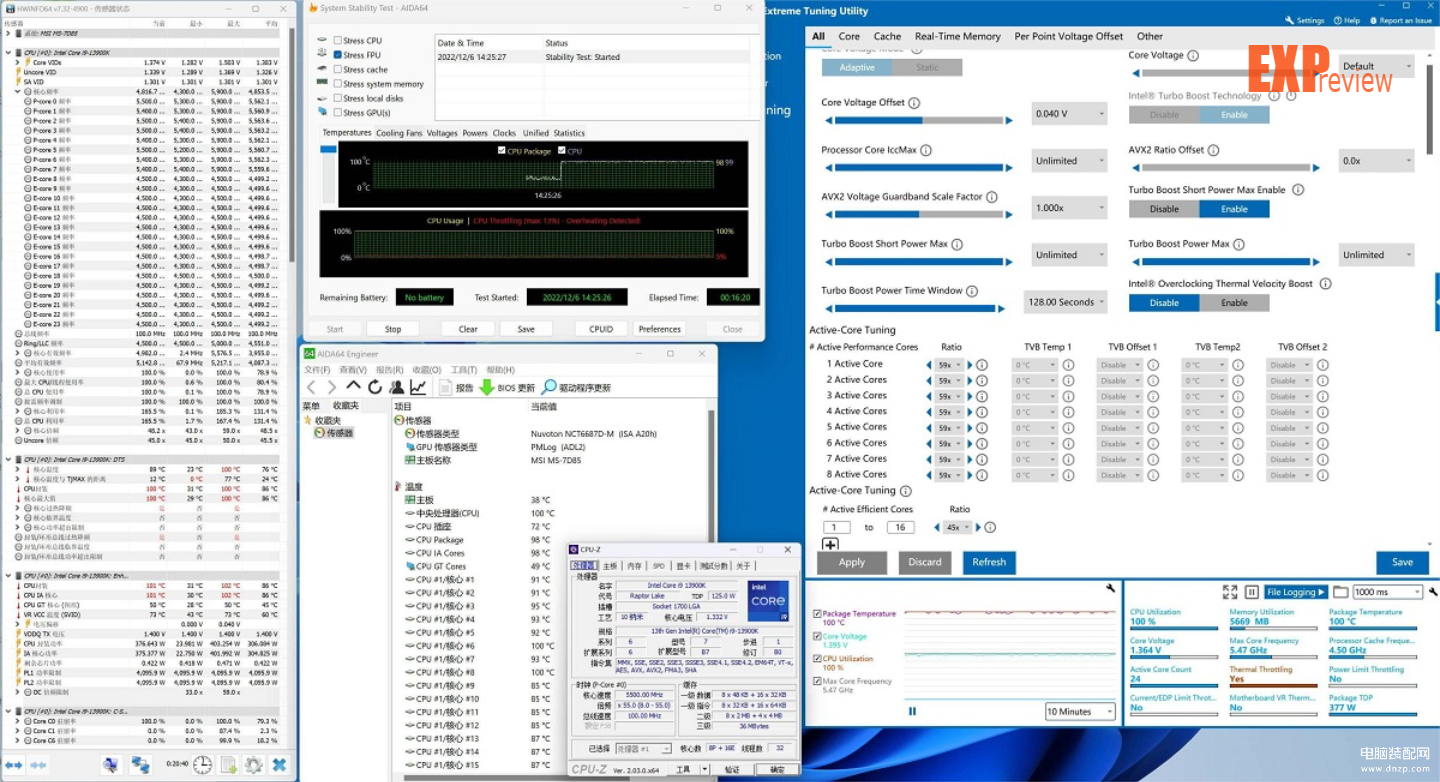Click the HWiNFO expand columns blue arrows icon

point(13,765)
